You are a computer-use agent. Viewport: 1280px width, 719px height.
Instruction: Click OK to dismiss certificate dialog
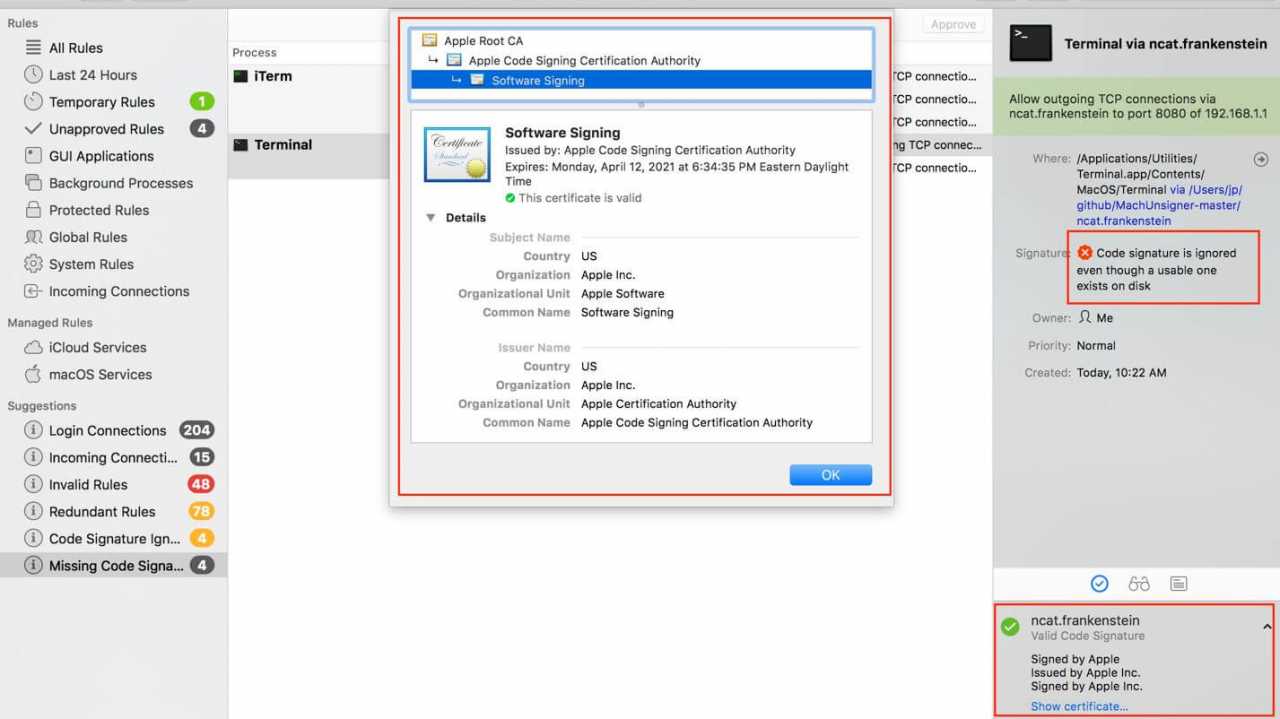830,475
